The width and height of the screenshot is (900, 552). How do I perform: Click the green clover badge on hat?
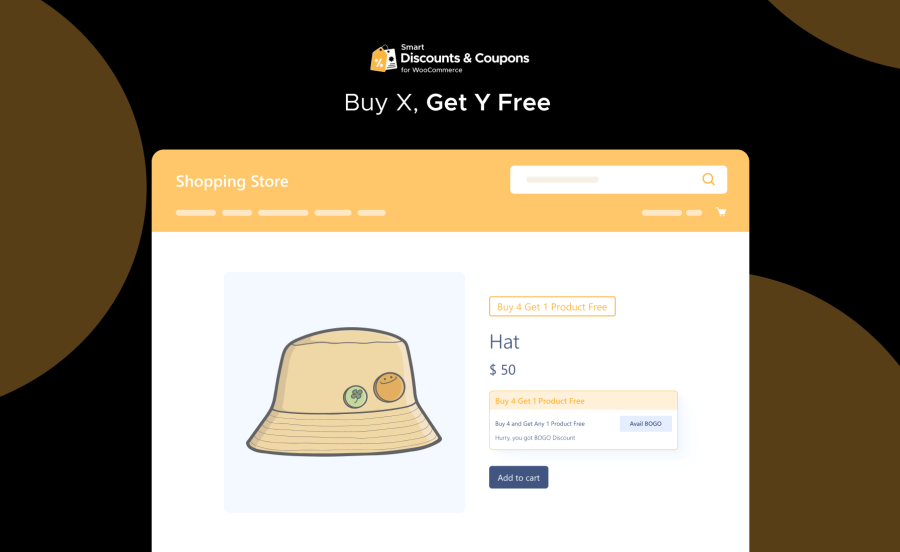[355, 396]
